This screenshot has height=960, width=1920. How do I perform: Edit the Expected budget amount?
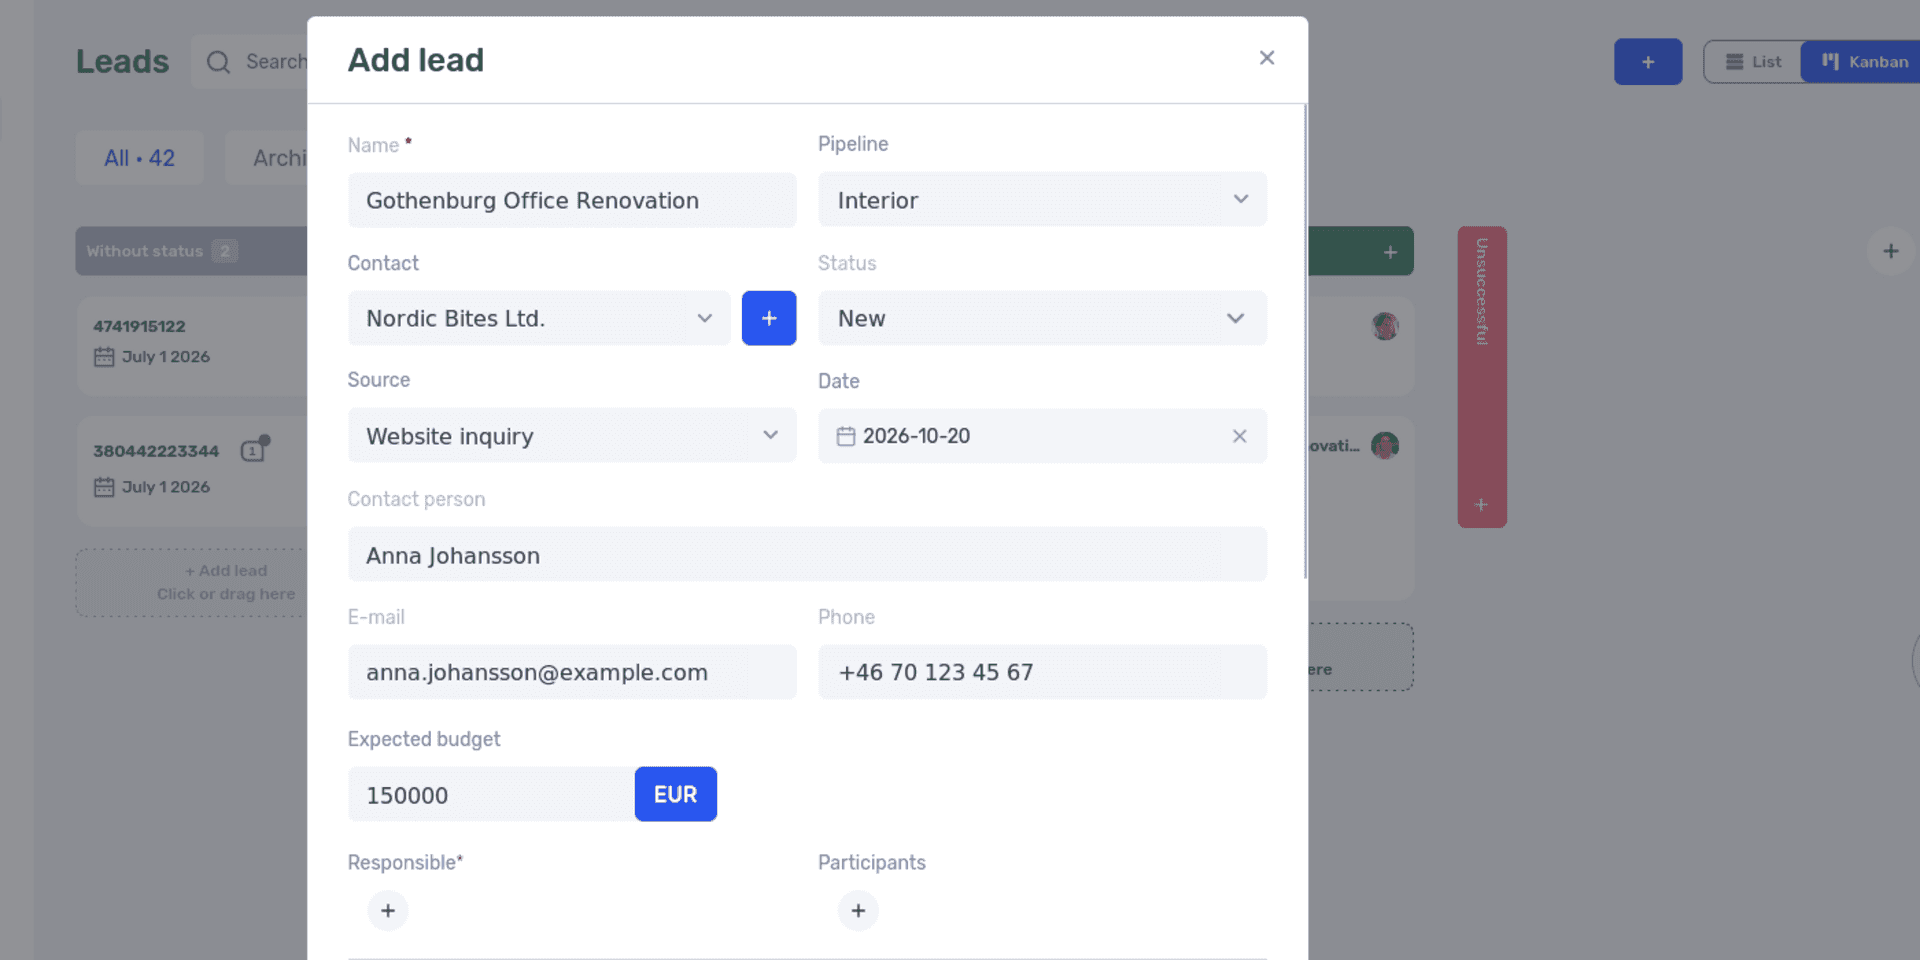491,794
